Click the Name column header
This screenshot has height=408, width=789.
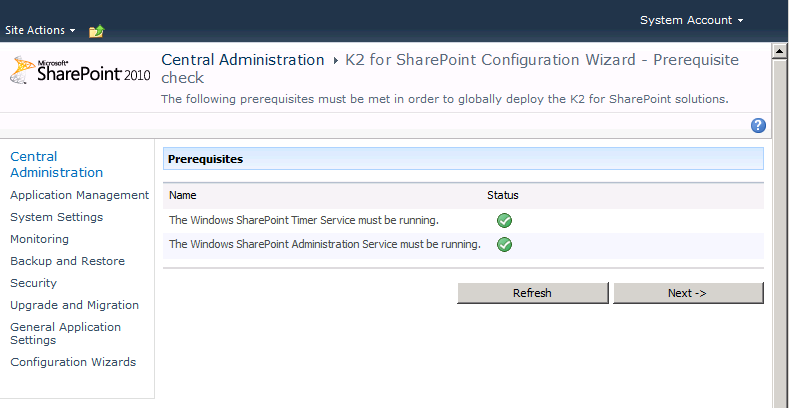pyautogui.click(x=183, y=195)
